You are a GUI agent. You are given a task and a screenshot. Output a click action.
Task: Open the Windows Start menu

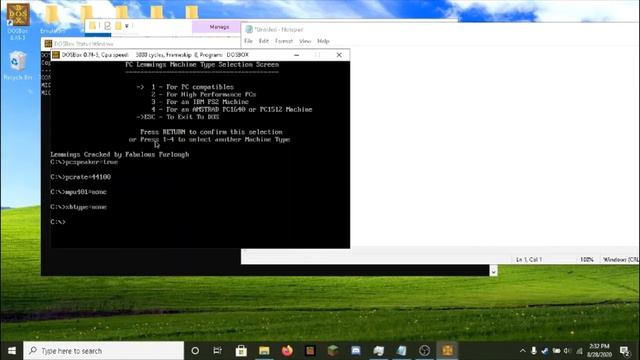11,351
